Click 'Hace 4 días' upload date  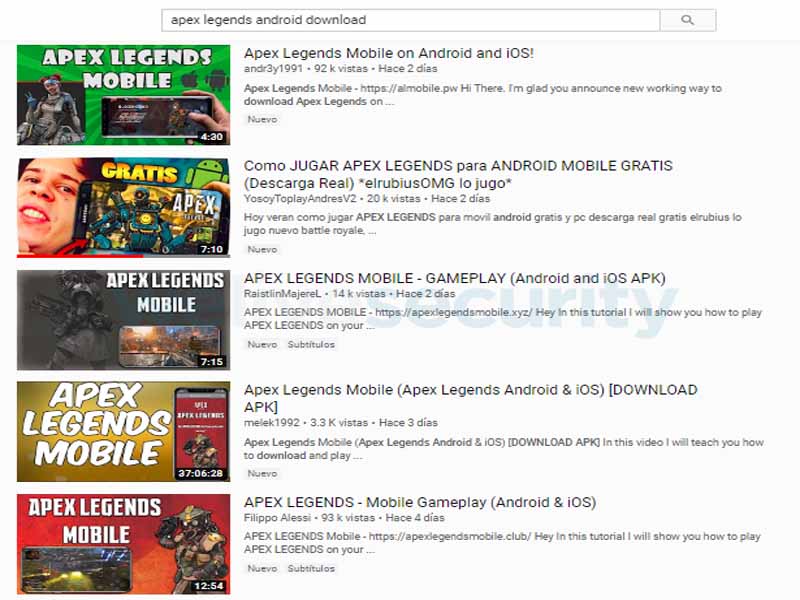[x=415, y=517]
